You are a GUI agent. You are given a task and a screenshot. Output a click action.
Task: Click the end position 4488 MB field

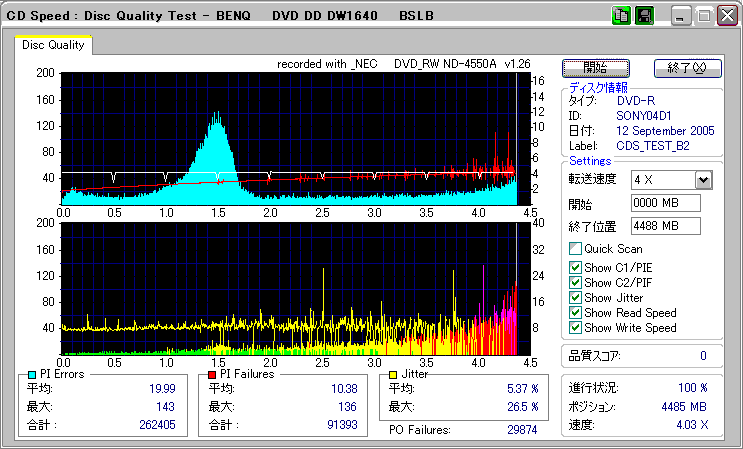pyautogui.click(x=666, y=225)
